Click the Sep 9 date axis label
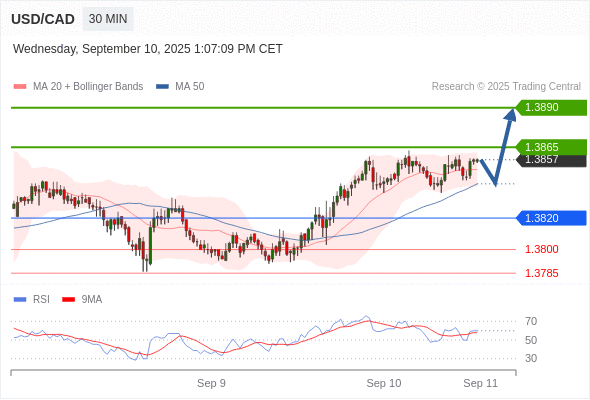The width and height of the screenshot is (590, 400). tap(211, 383)
